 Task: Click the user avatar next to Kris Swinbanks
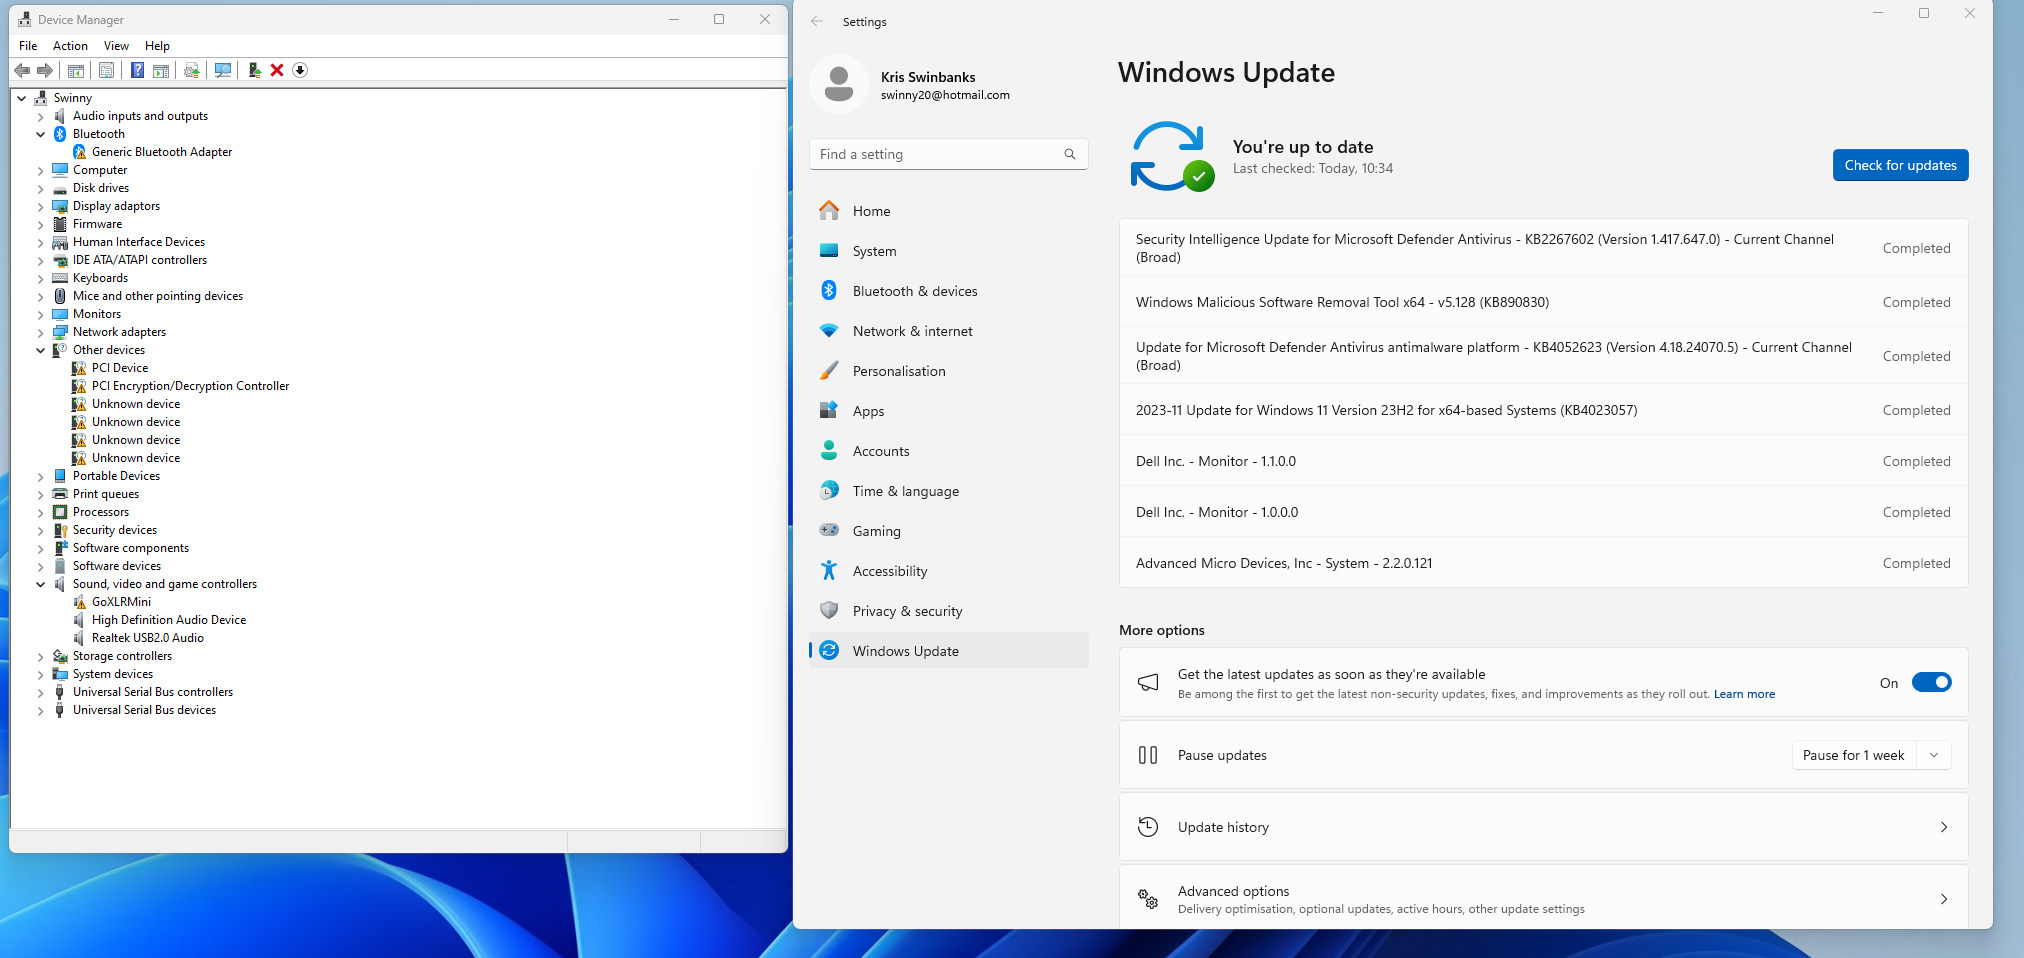839,84
